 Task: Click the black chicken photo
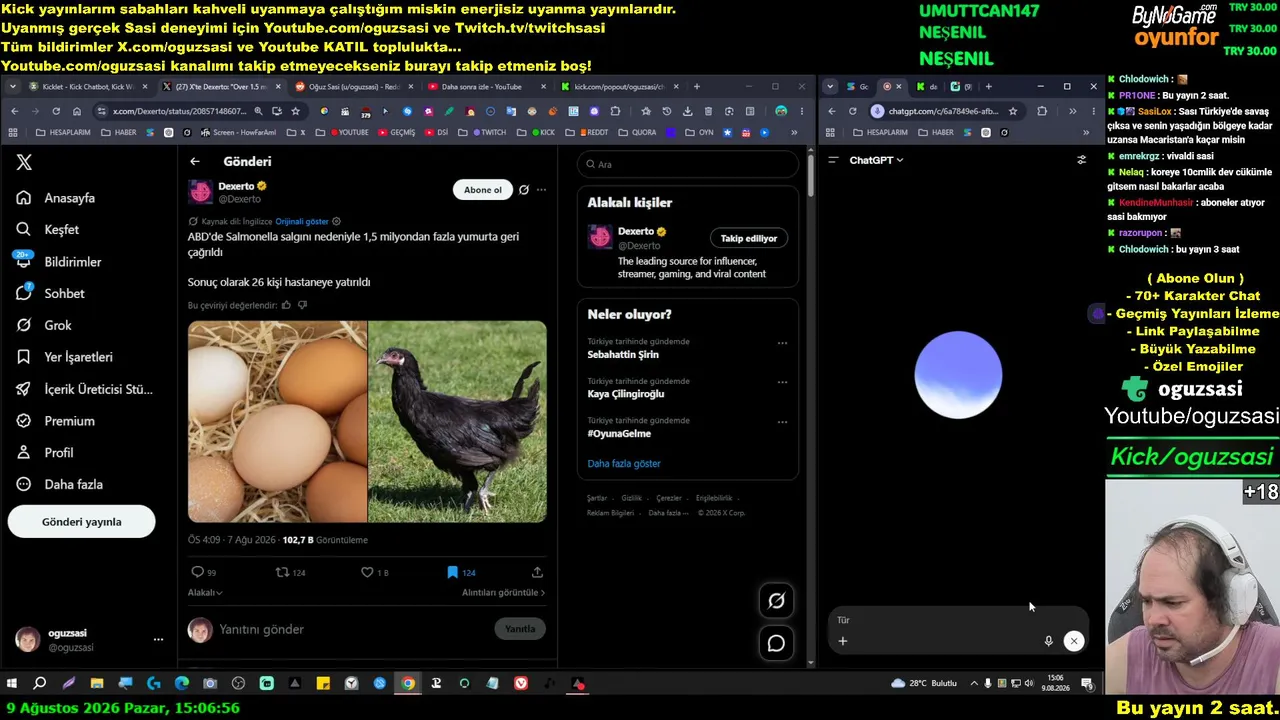(x=458, y=421)
